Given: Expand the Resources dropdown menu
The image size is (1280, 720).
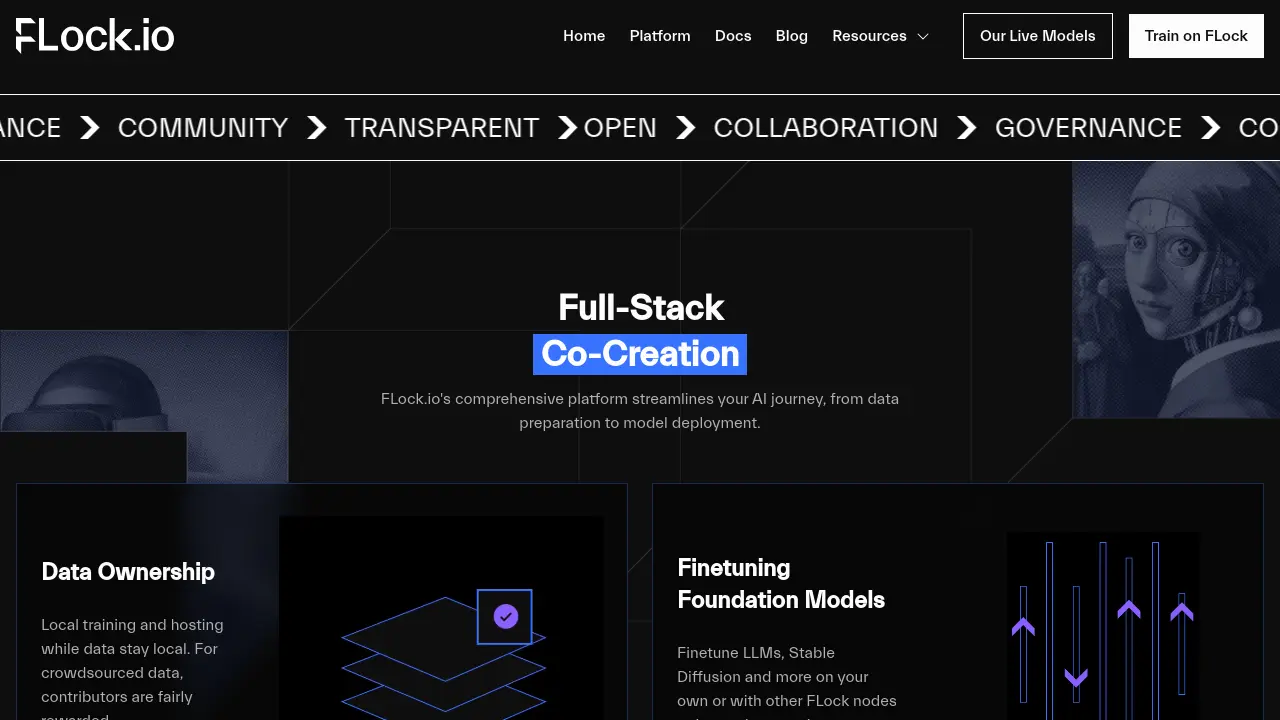Looking at the screenshot, I should click(x=881, y=36).
